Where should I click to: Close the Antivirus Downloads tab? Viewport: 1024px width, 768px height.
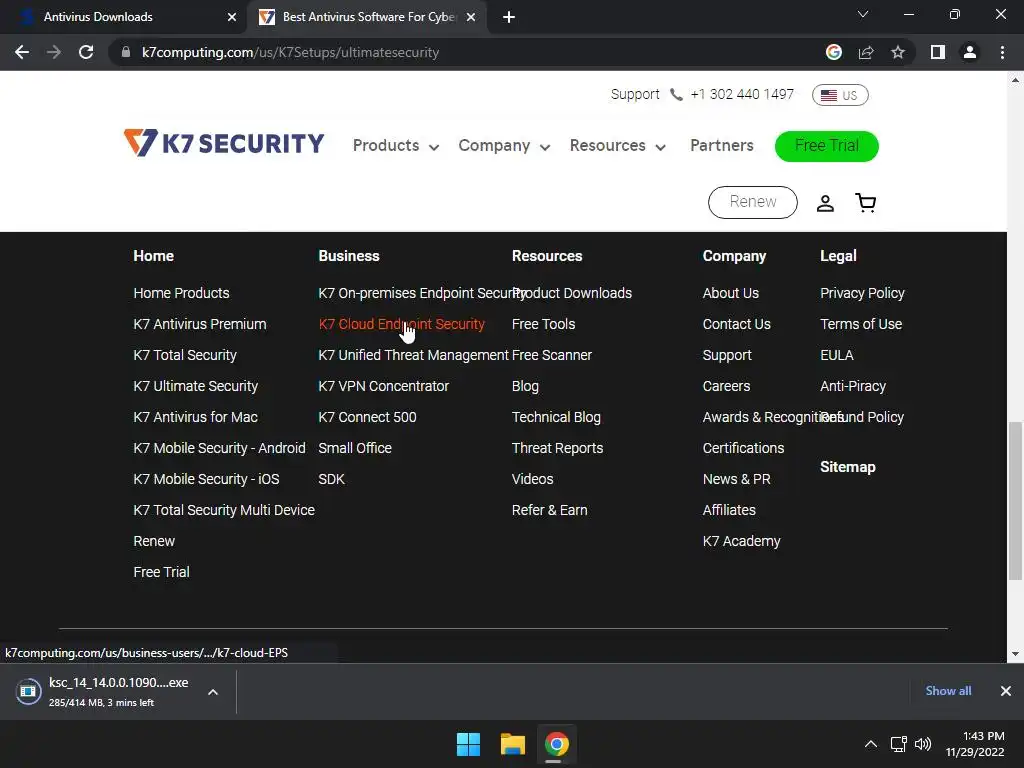(232, 17)
